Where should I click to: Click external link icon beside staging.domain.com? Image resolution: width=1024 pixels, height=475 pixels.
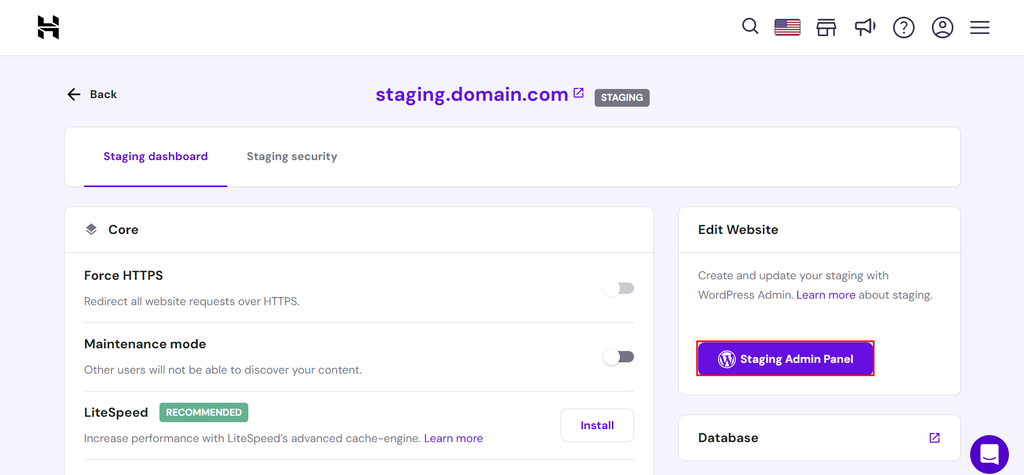pos(578,93)
